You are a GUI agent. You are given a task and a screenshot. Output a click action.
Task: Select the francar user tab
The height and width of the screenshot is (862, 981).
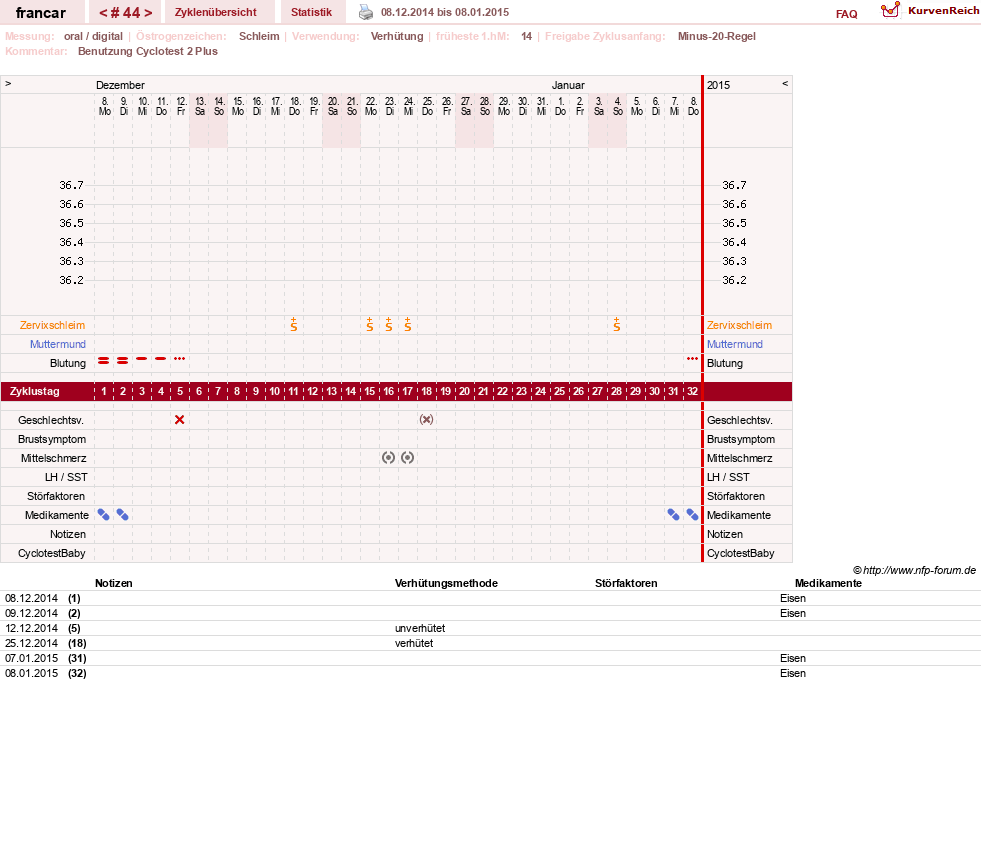(x=41, y=13)
